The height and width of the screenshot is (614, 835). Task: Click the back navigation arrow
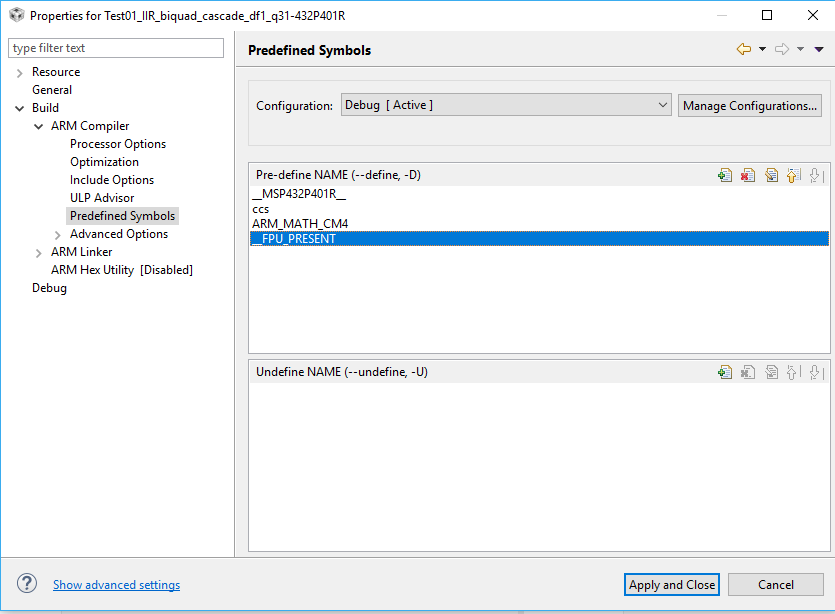[x=743, y=49]
